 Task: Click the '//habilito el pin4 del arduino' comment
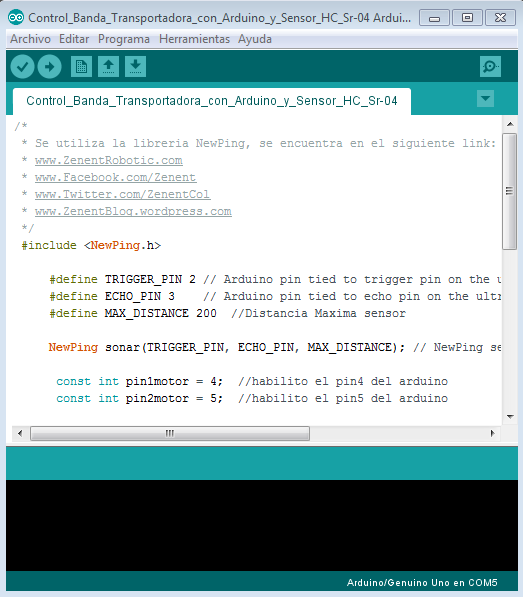[343, 382]
